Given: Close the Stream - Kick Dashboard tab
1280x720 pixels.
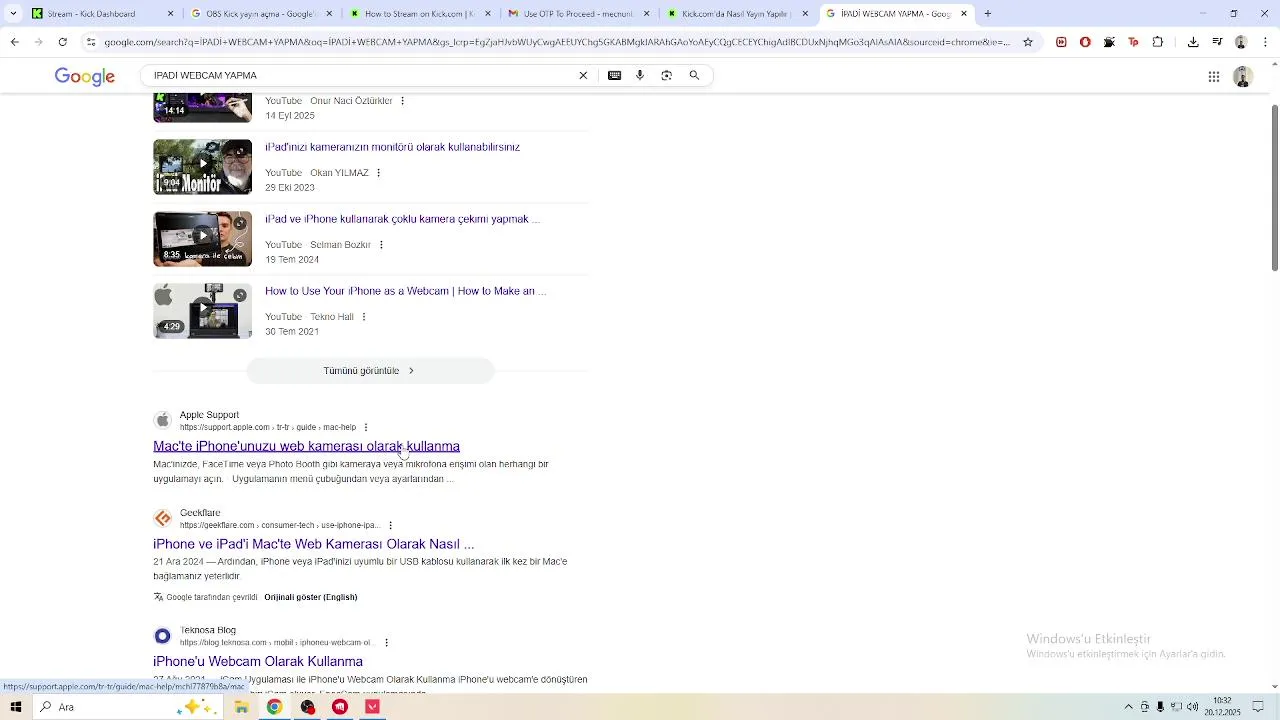Looking at the screenshot, I should click(x=170, y=14).
